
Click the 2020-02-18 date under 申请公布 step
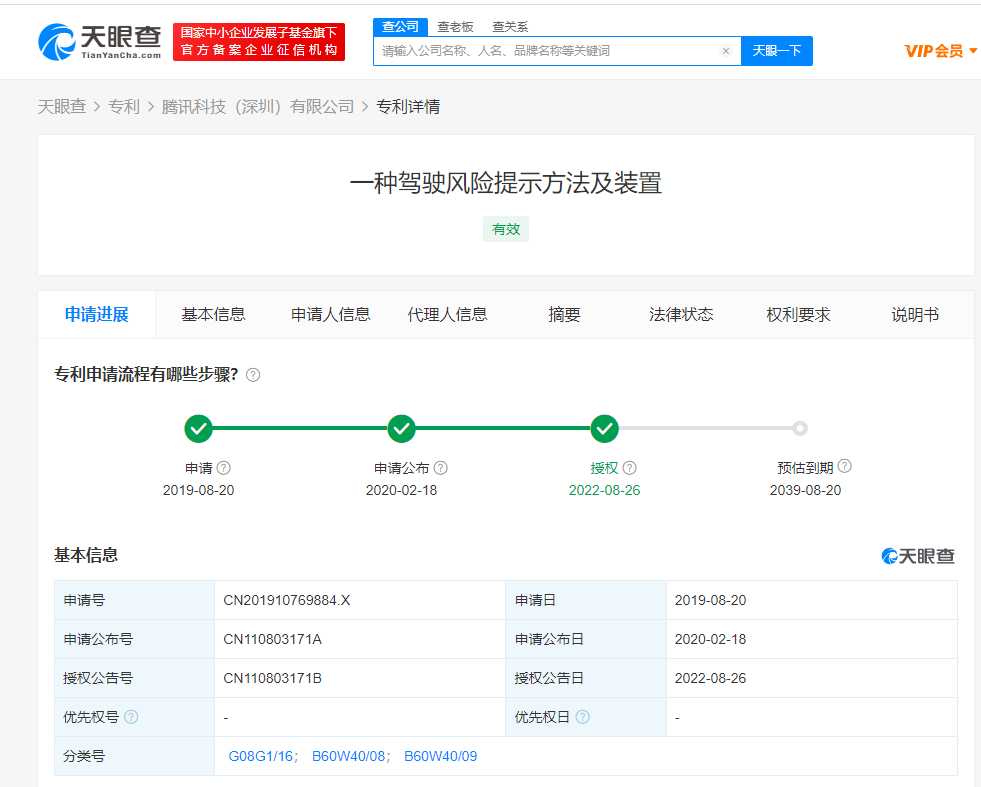(x=402, y=490)
